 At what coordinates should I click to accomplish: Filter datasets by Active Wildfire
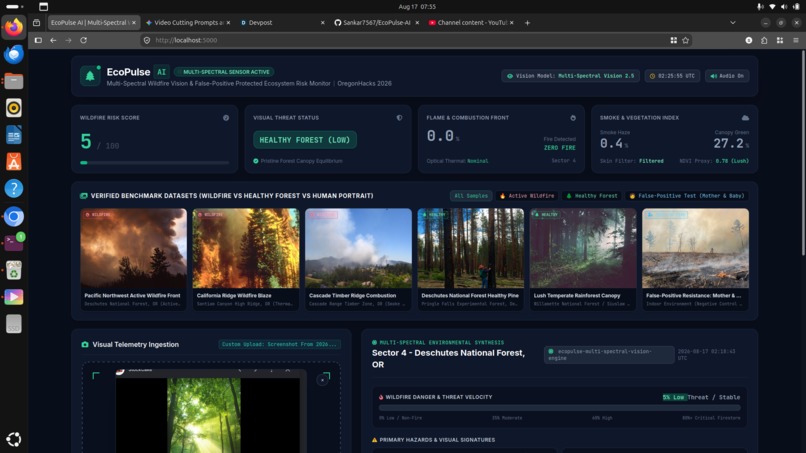[527, 196]
